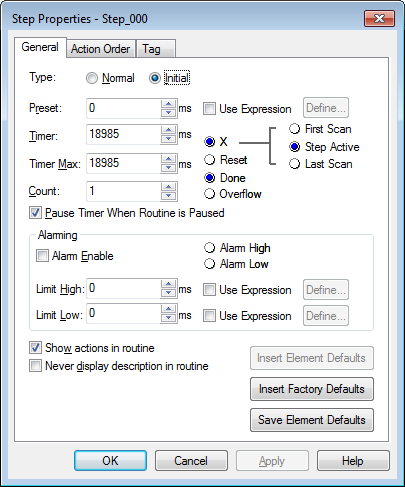Click Define button for Limit High

pos(326,290)
